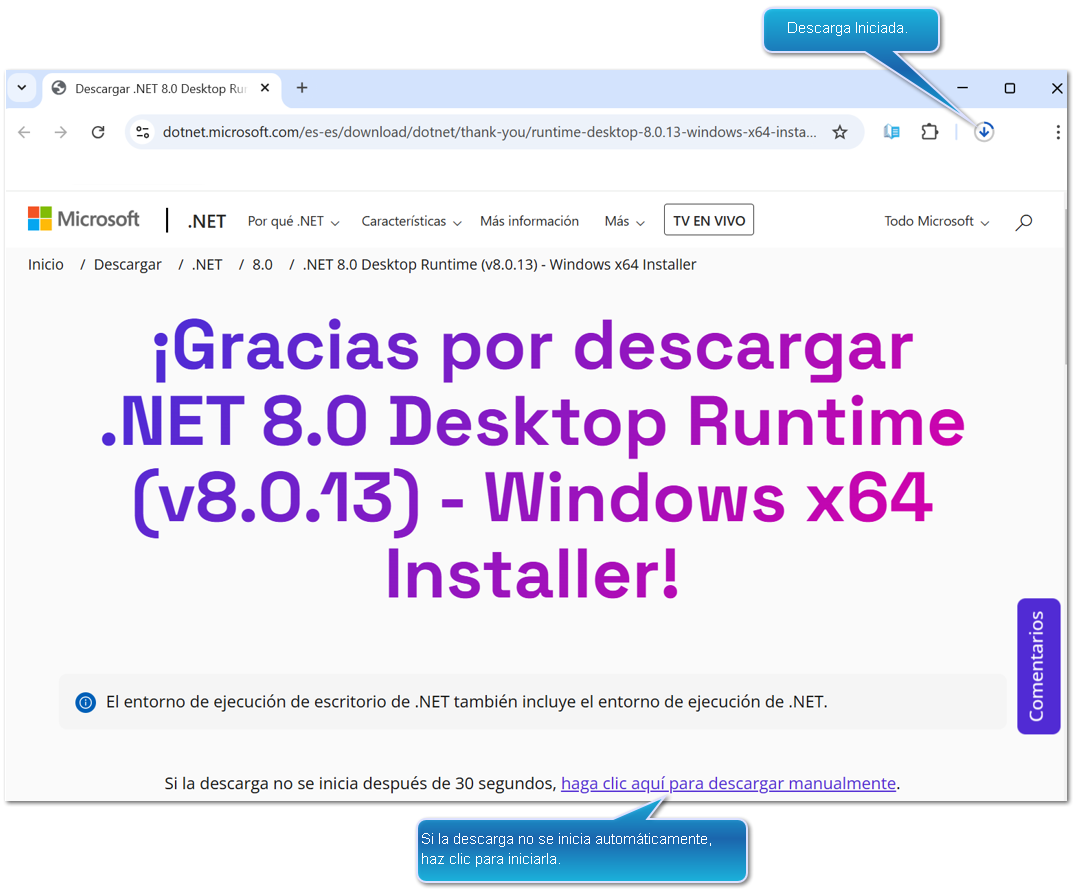Click the info icon next to the runtime notice
The height and width of the screenshot is (894, 1076).
[85, 702]
